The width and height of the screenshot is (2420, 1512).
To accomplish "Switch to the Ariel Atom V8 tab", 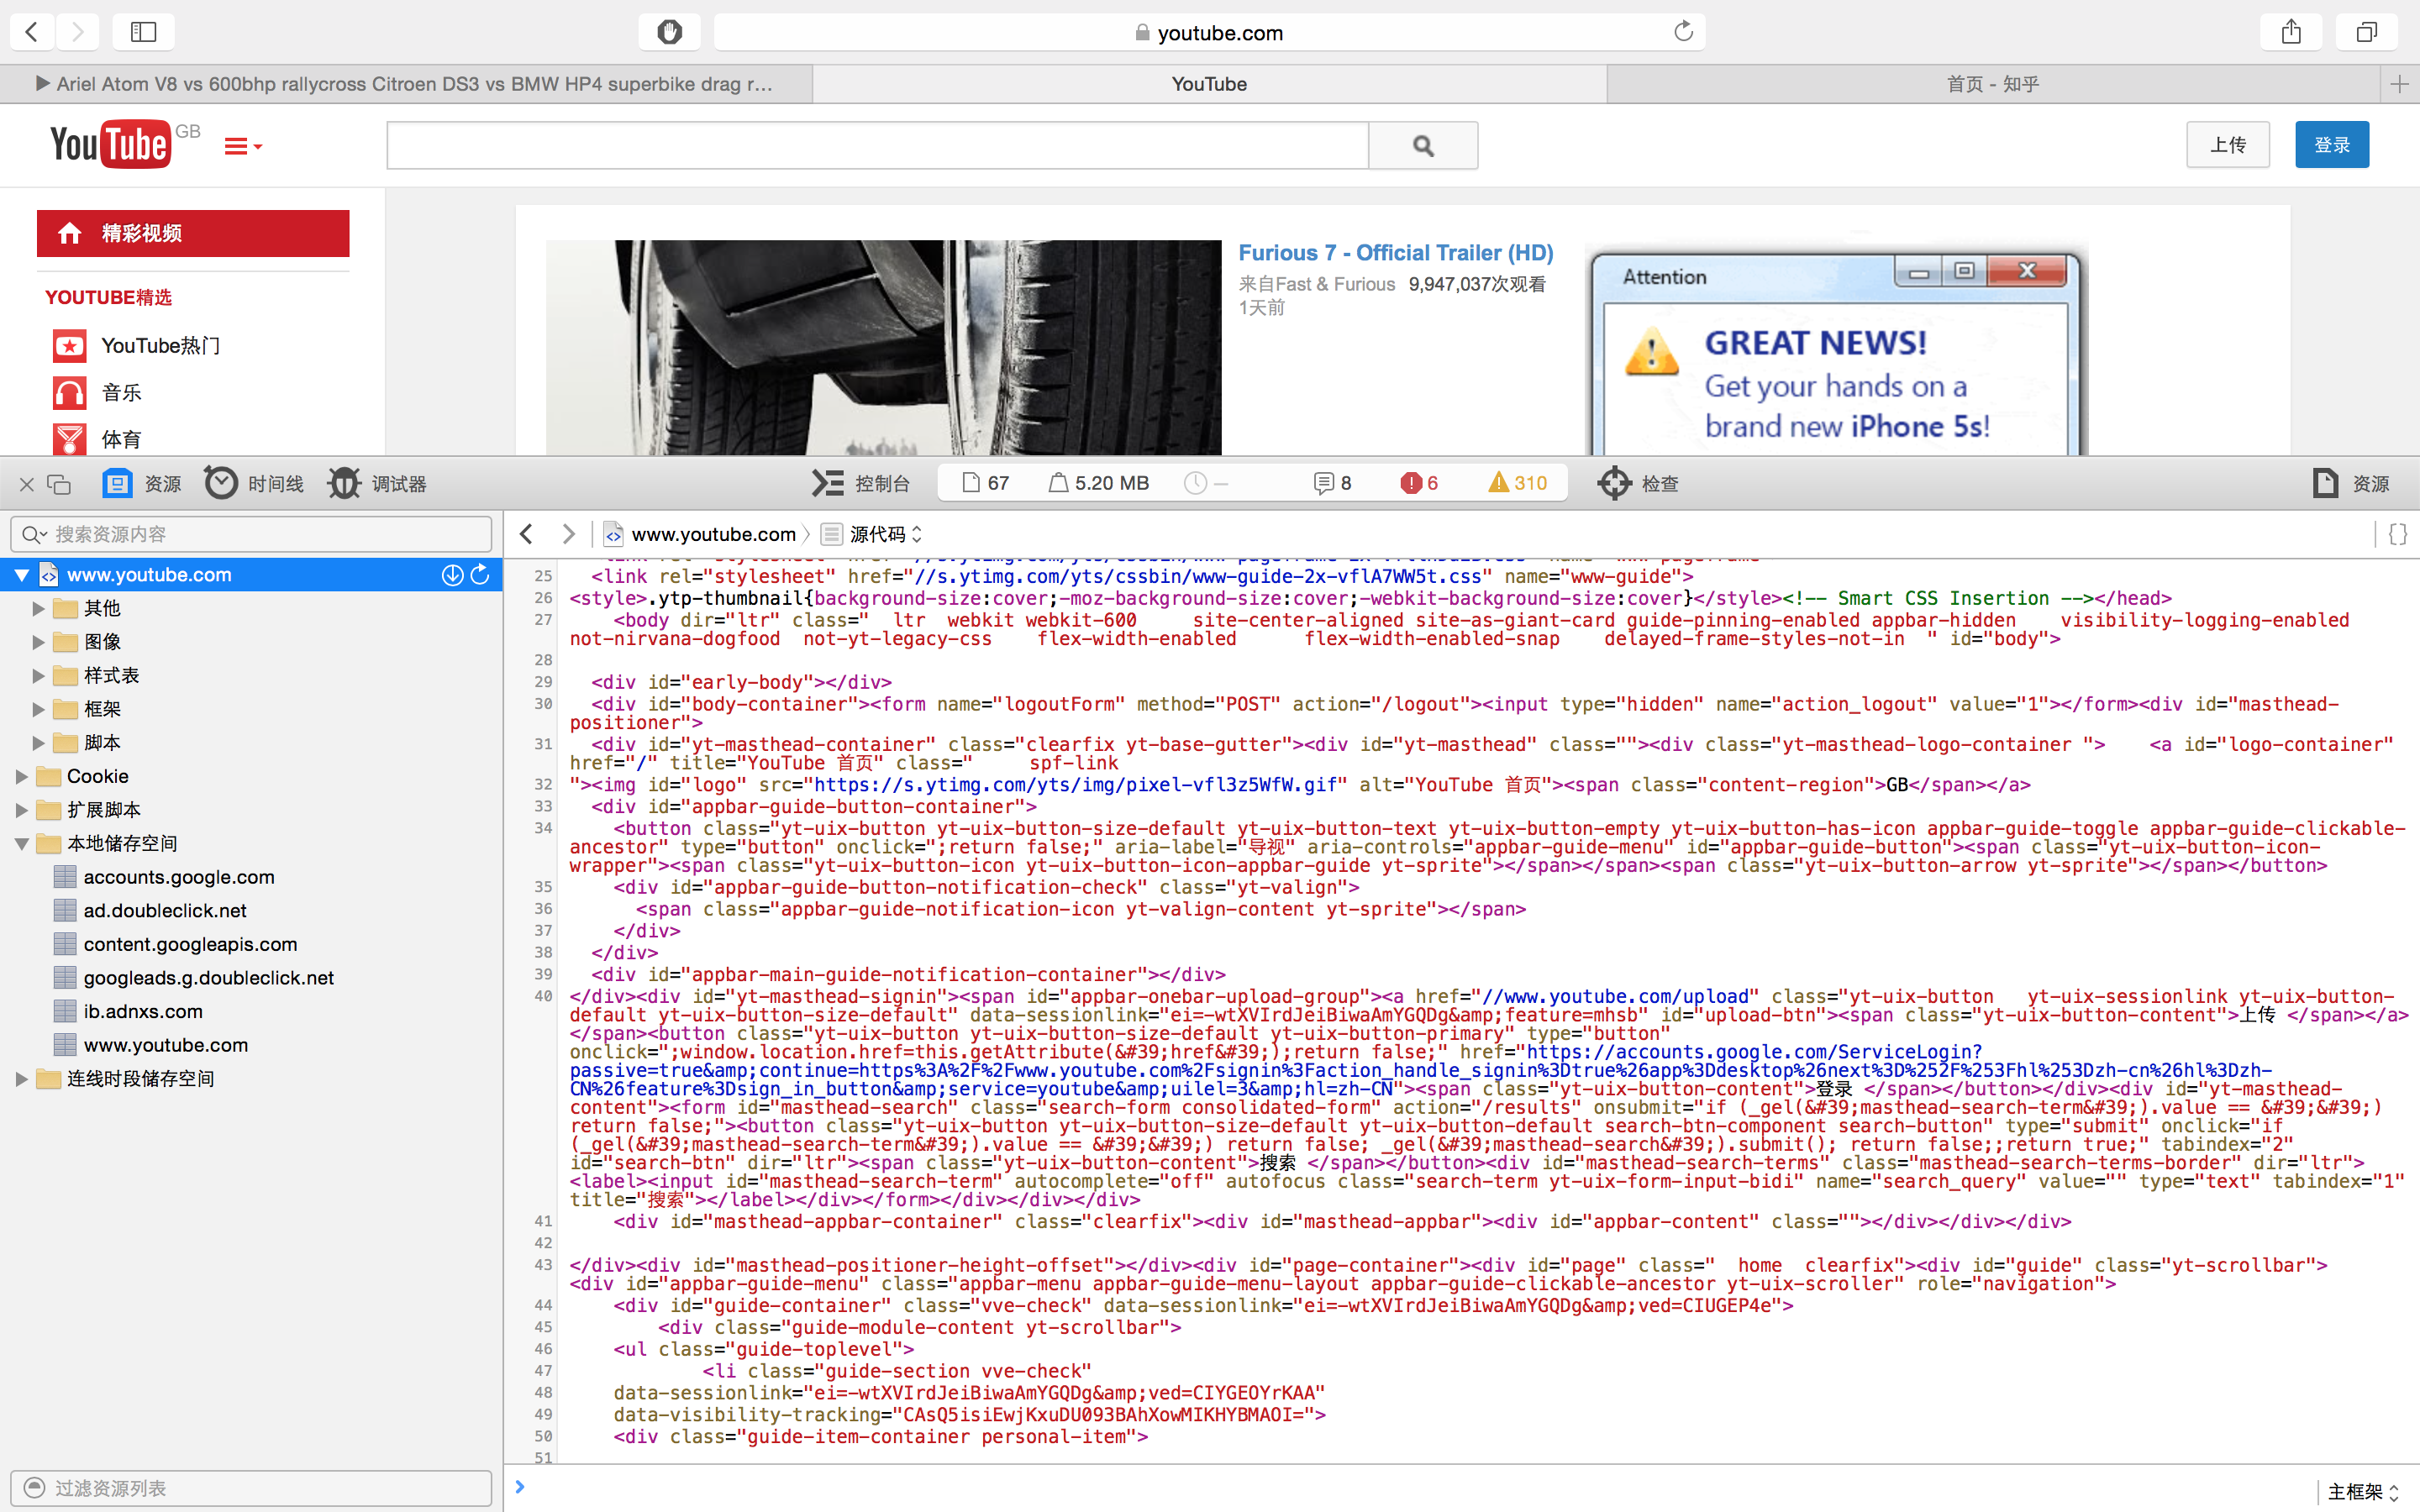I will click(406, 84).
